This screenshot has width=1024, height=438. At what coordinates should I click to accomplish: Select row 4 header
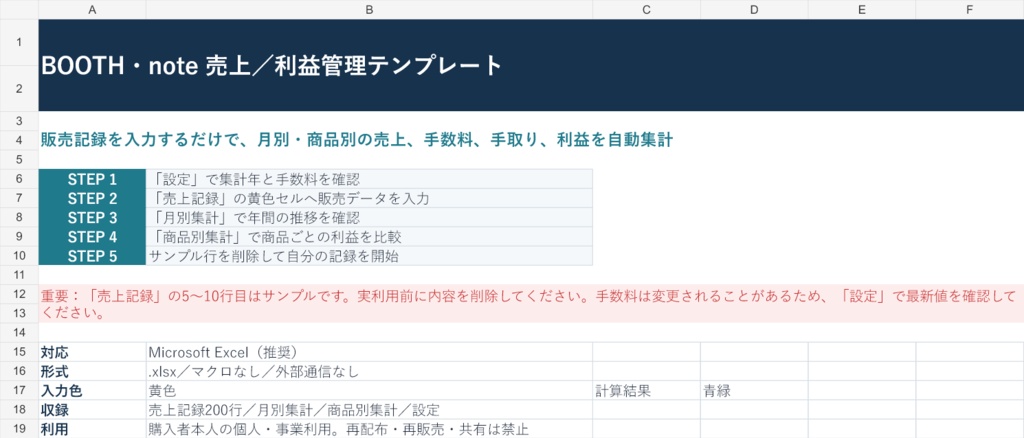19,140
